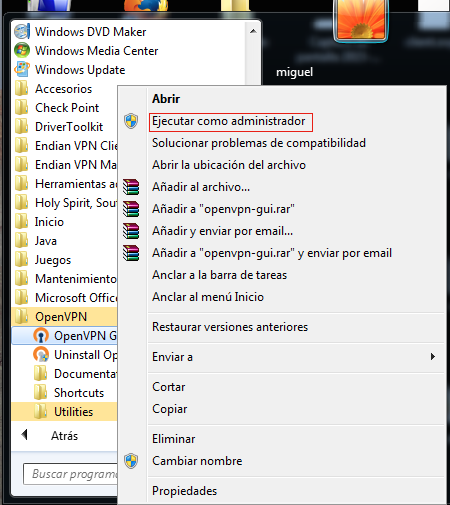The image size is (450, 505).
Task: Click the programs list scrollbar up arrow
Action: [253, 31]
